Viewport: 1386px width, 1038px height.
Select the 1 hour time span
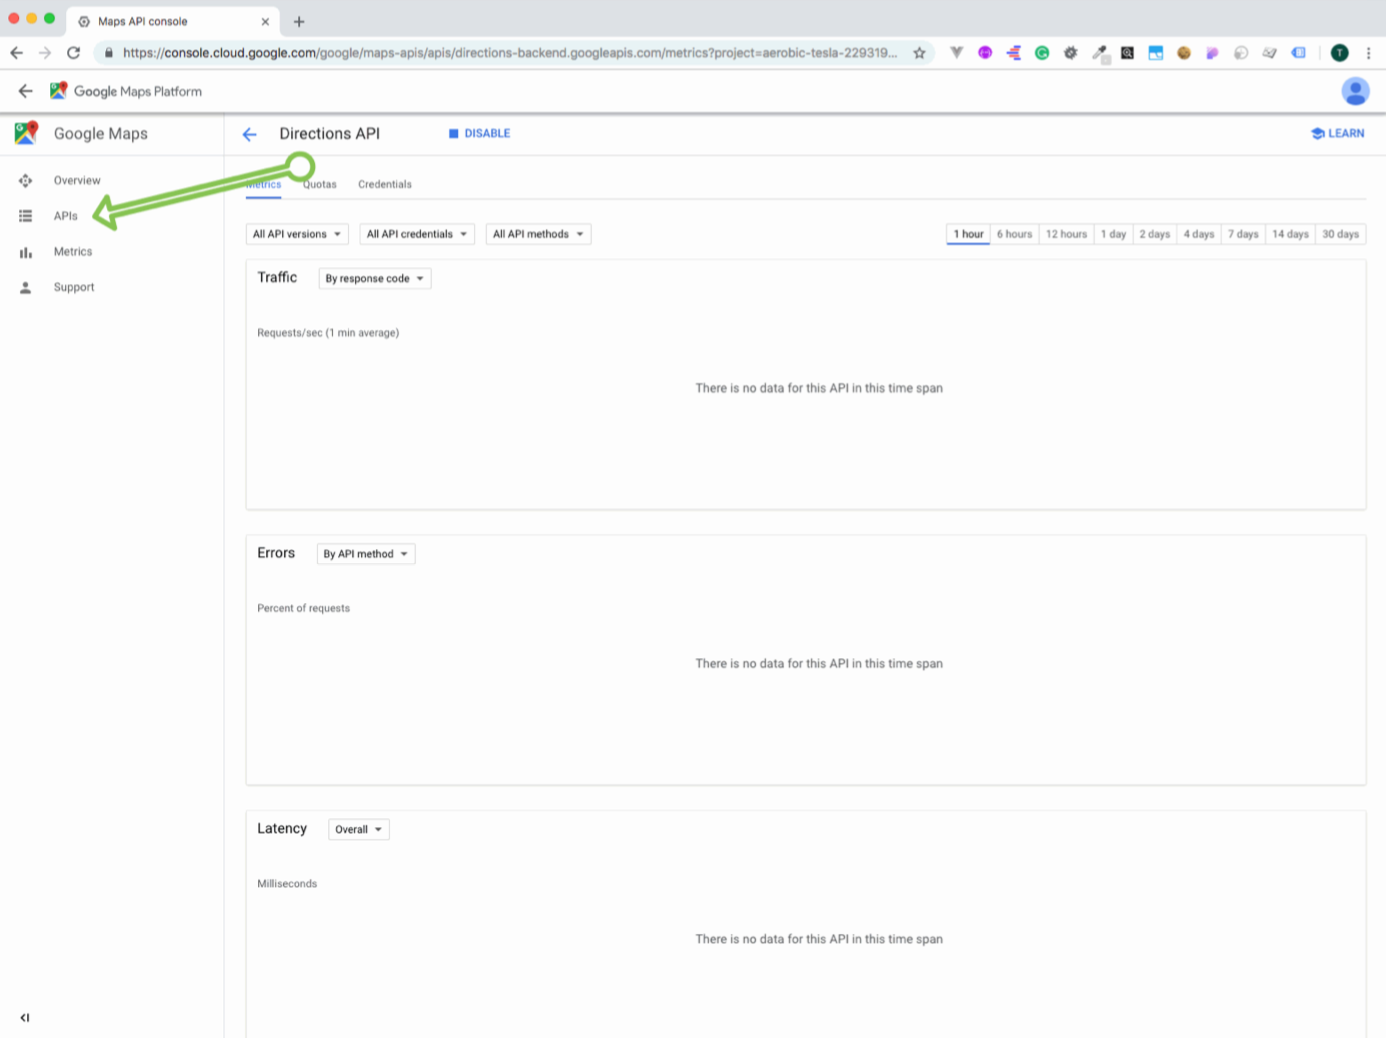968,234
